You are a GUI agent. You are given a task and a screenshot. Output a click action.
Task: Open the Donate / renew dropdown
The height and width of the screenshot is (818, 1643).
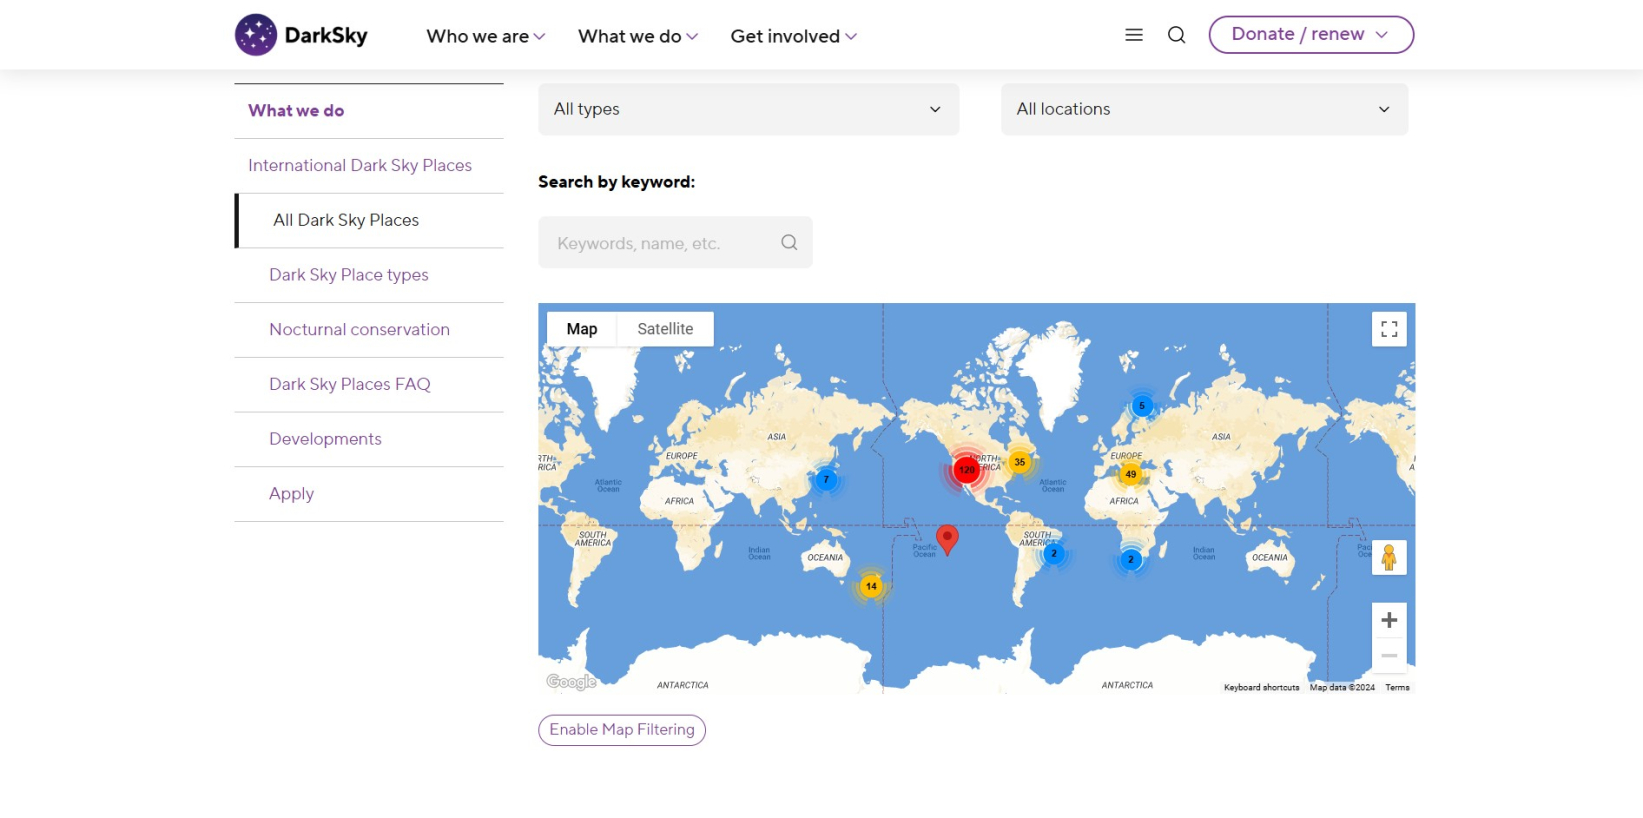pos(1311,35)
